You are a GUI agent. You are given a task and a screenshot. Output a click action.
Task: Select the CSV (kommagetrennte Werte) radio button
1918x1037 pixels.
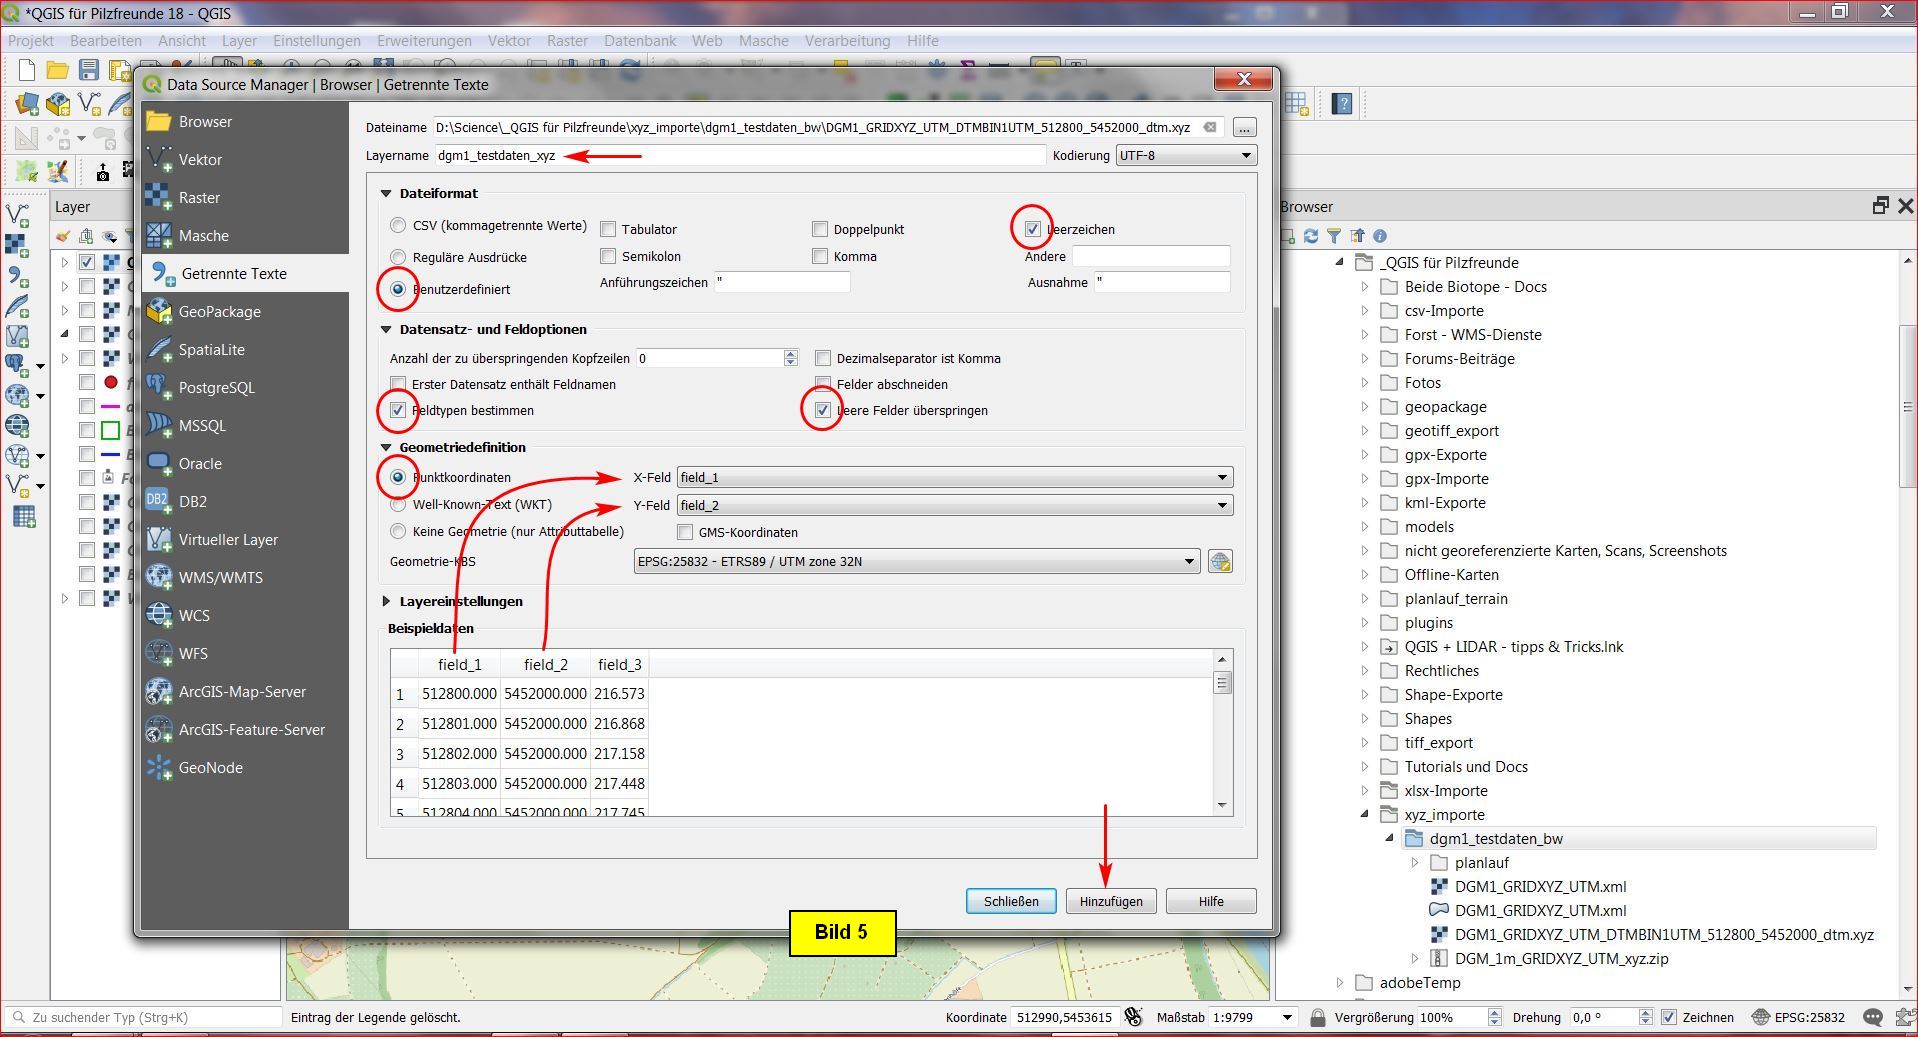[399, 226]
